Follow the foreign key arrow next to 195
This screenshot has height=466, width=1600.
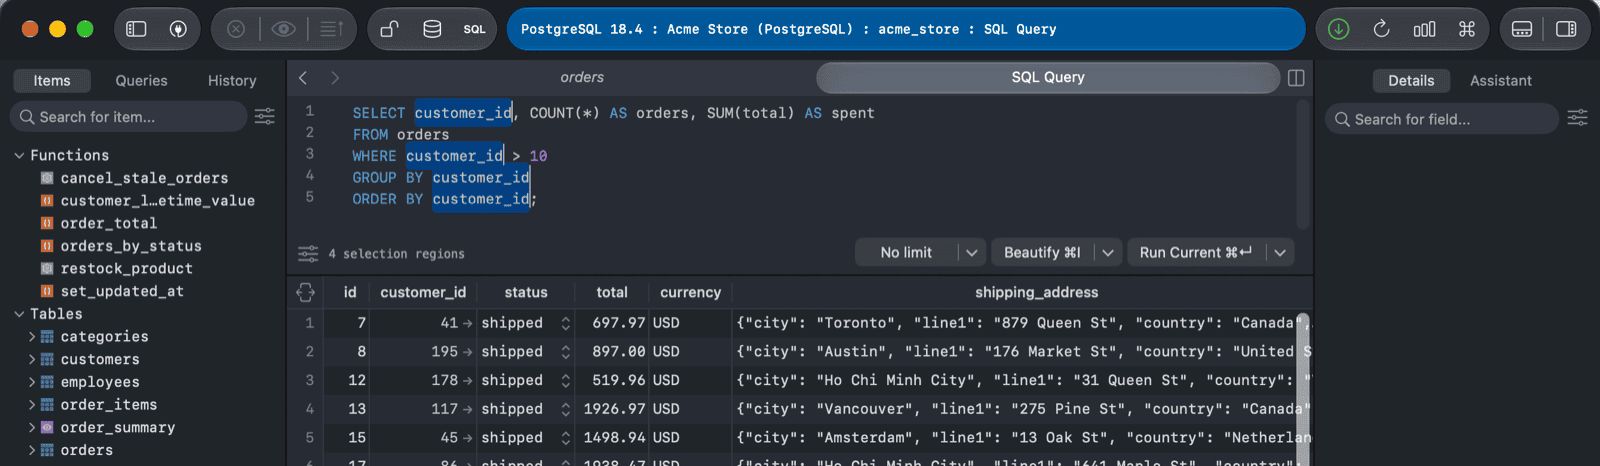tap(467, 352)
